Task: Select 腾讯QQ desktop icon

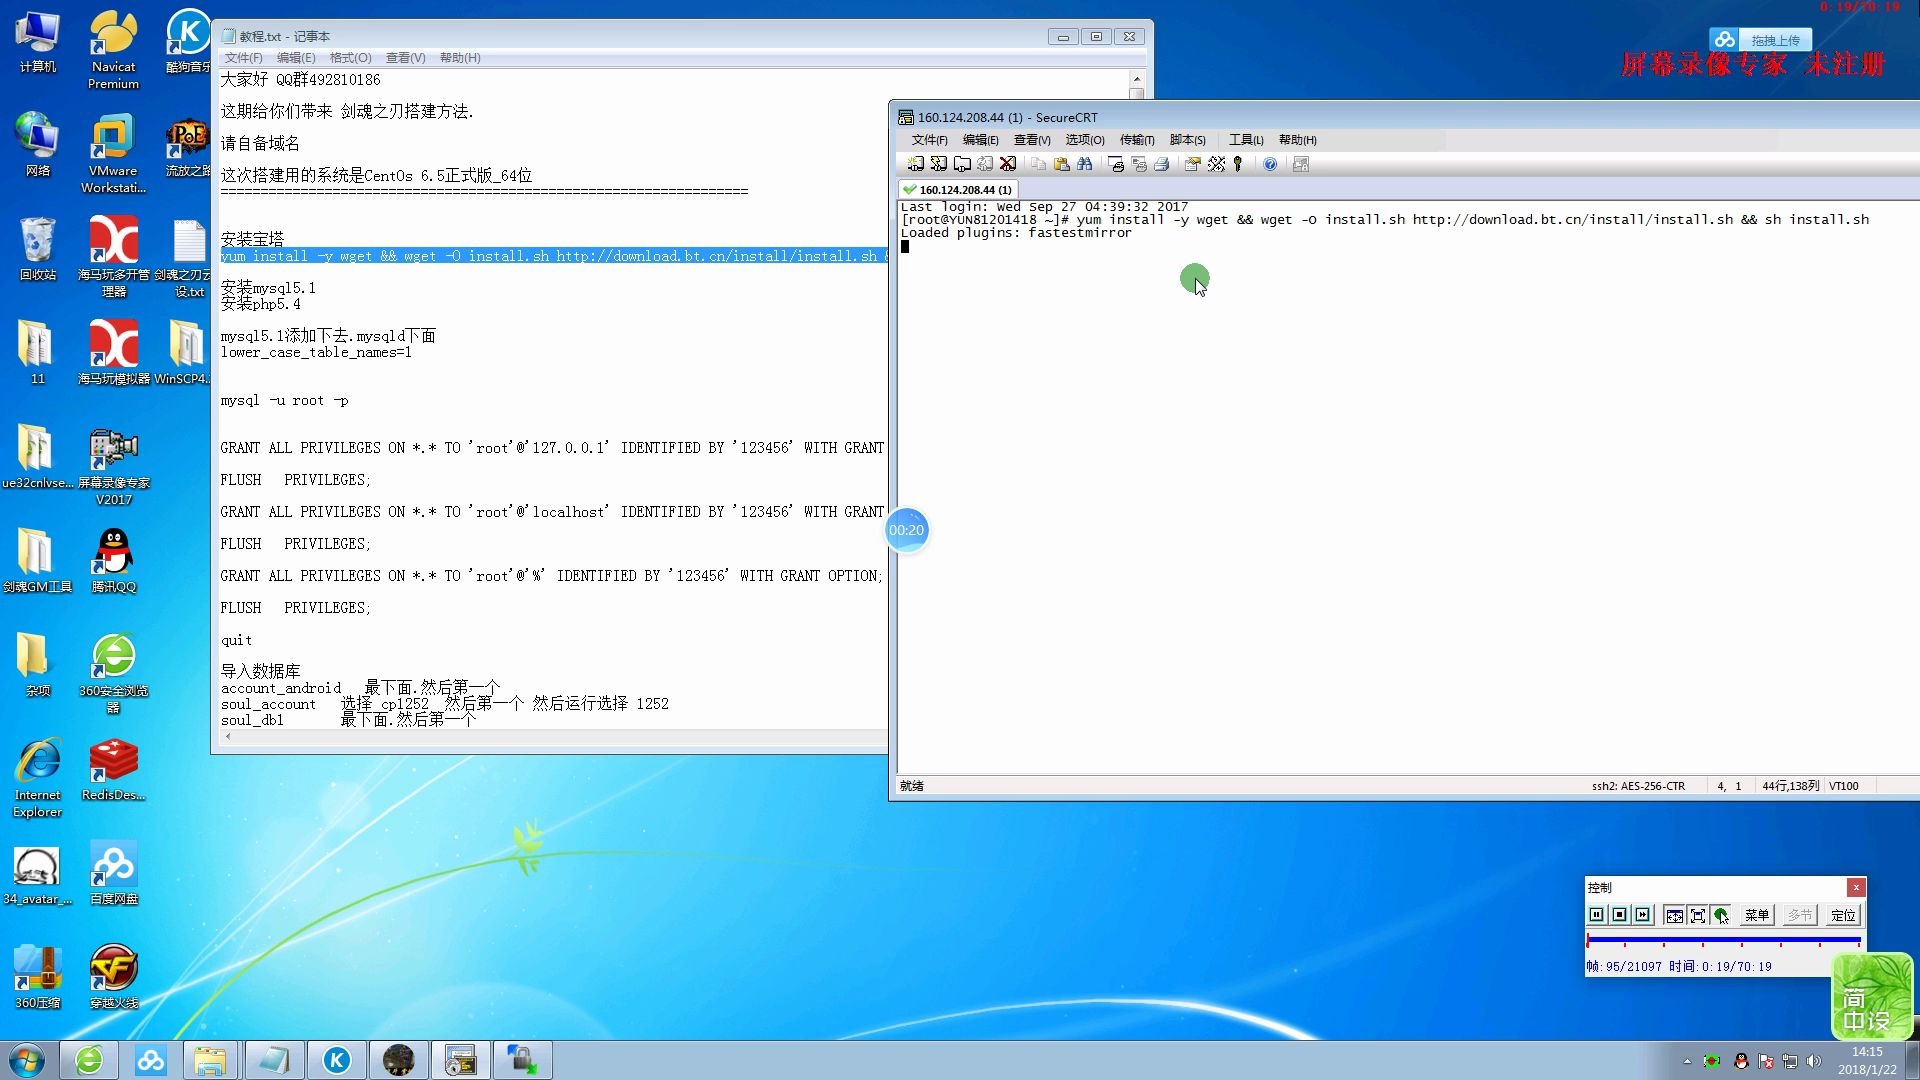Action: [113, 561]
